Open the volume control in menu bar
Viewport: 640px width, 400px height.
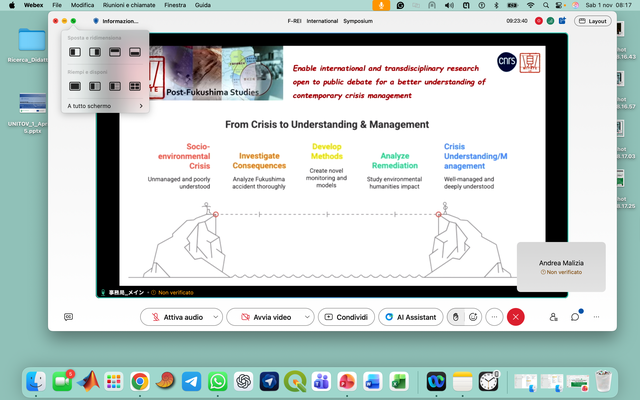[449, 5]
